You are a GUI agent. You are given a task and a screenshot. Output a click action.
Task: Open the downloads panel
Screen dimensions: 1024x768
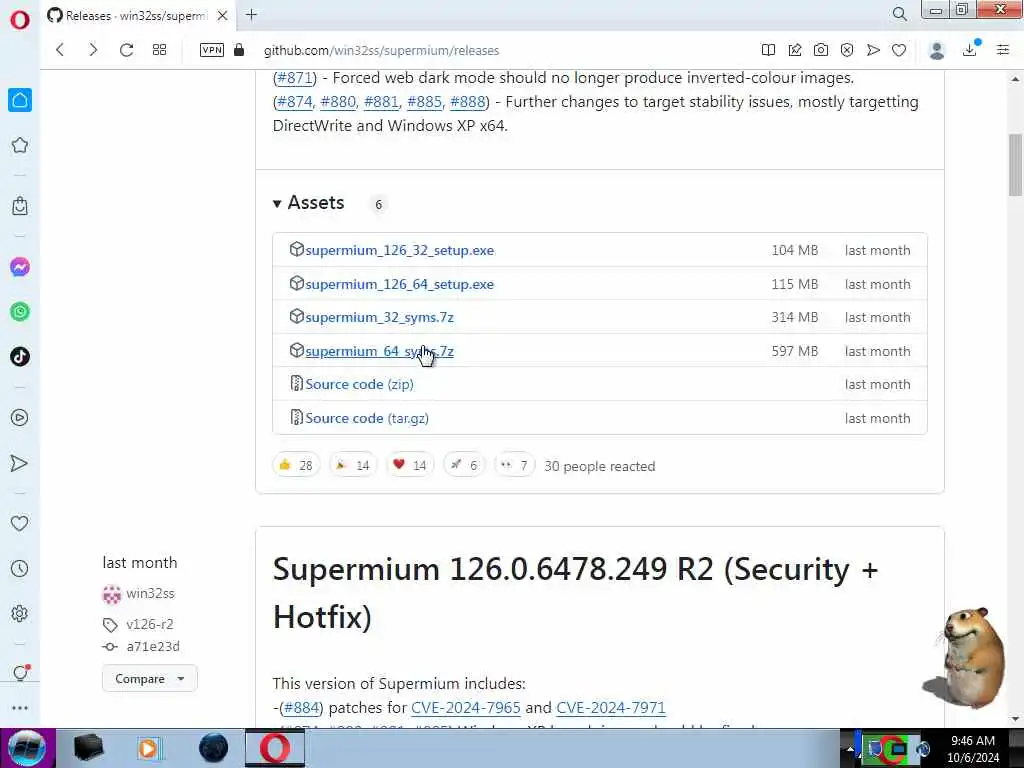tap(970, 50)
